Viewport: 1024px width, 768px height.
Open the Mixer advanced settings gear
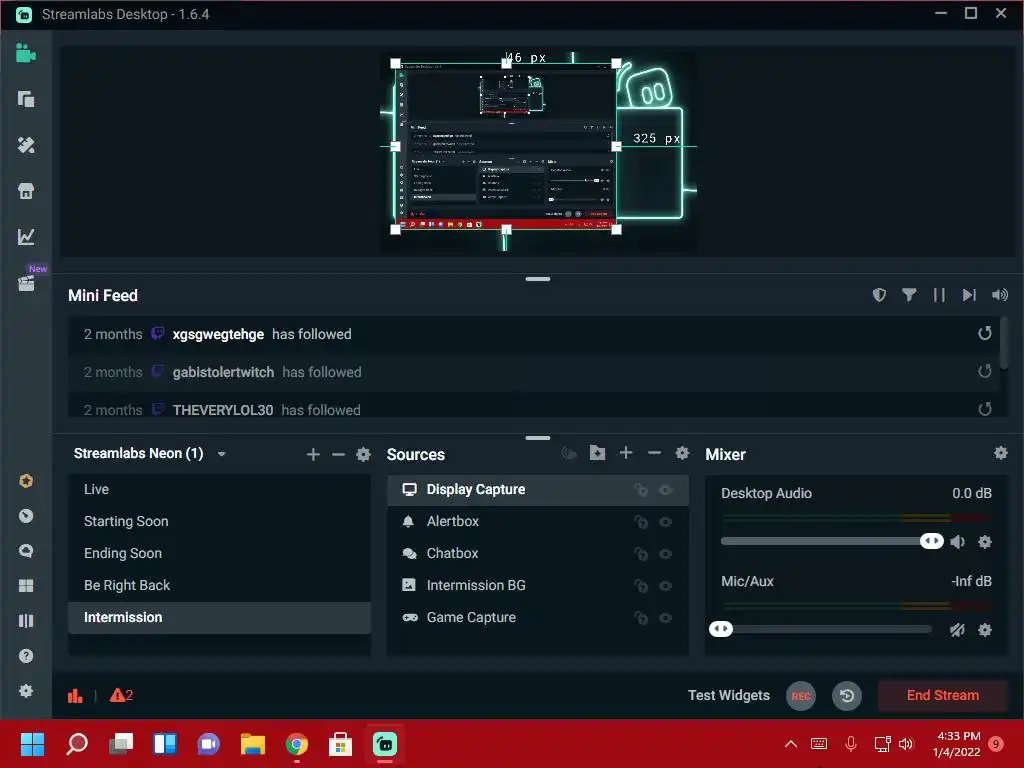1000,453
